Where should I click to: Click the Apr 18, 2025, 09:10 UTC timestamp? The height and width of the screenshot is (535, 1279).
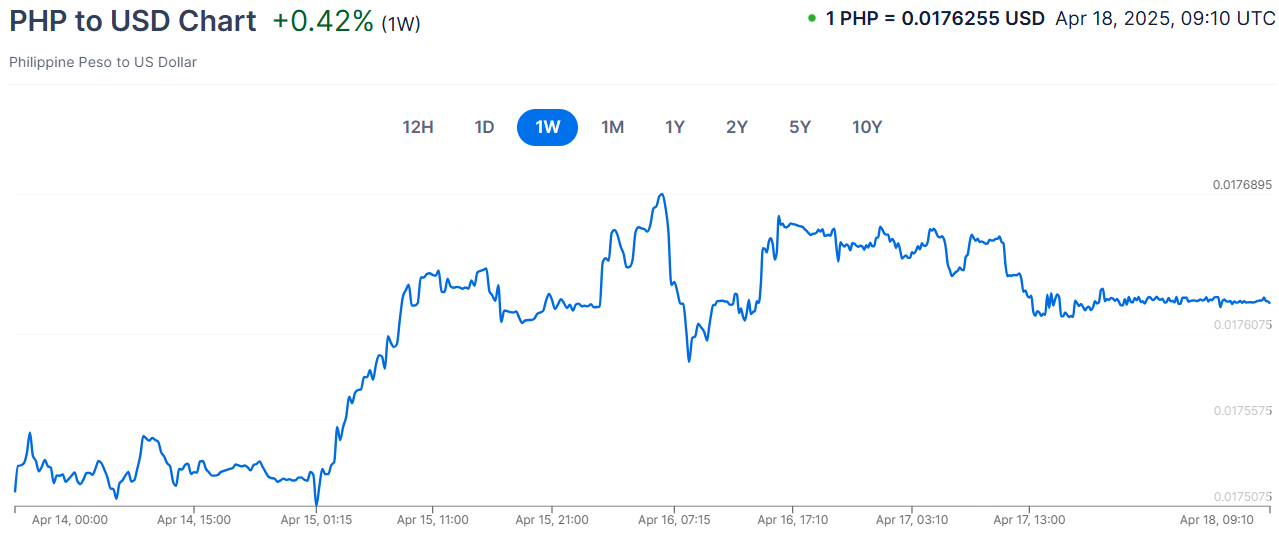coord(1165,19)
